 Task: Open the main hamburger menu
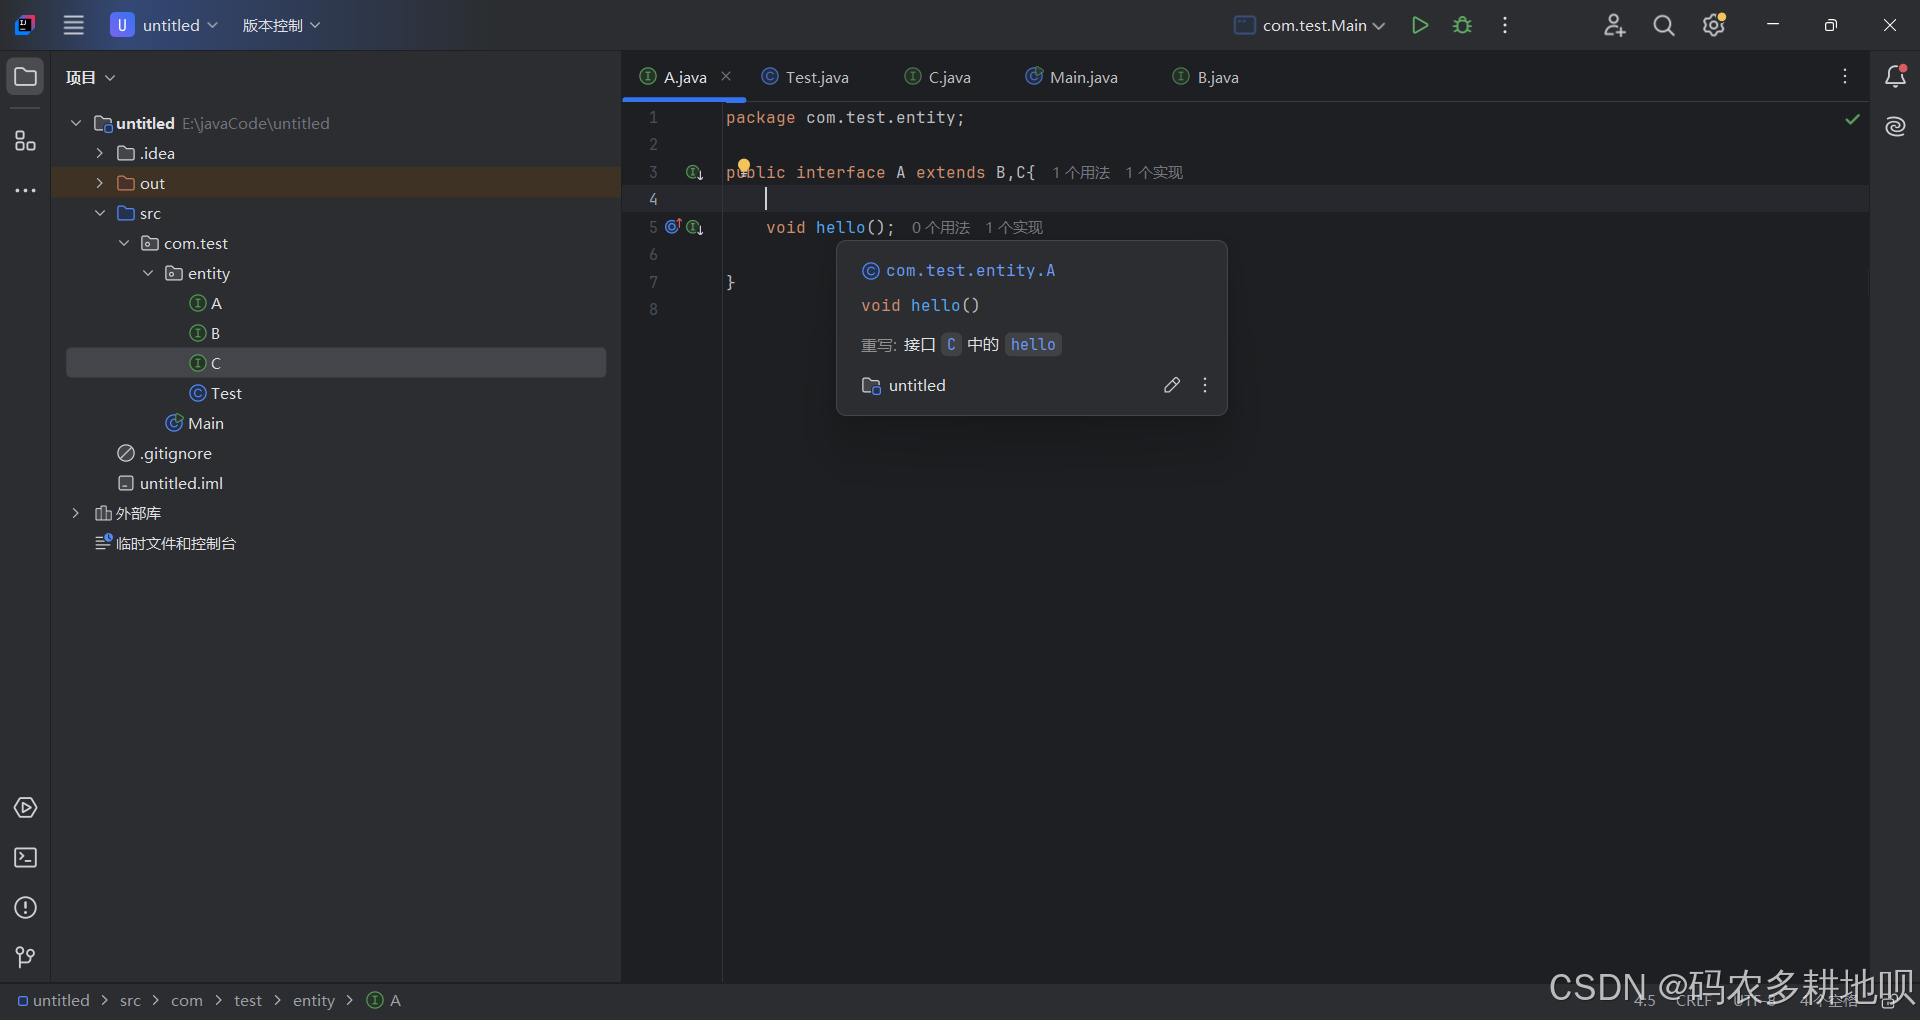(x=74, y=25)
